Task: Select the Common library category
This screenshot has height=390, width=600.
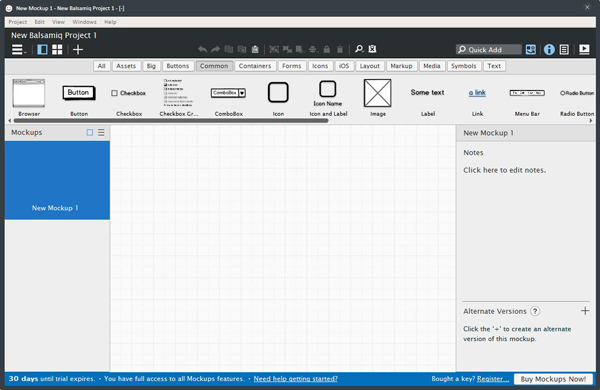Action: 214,66
